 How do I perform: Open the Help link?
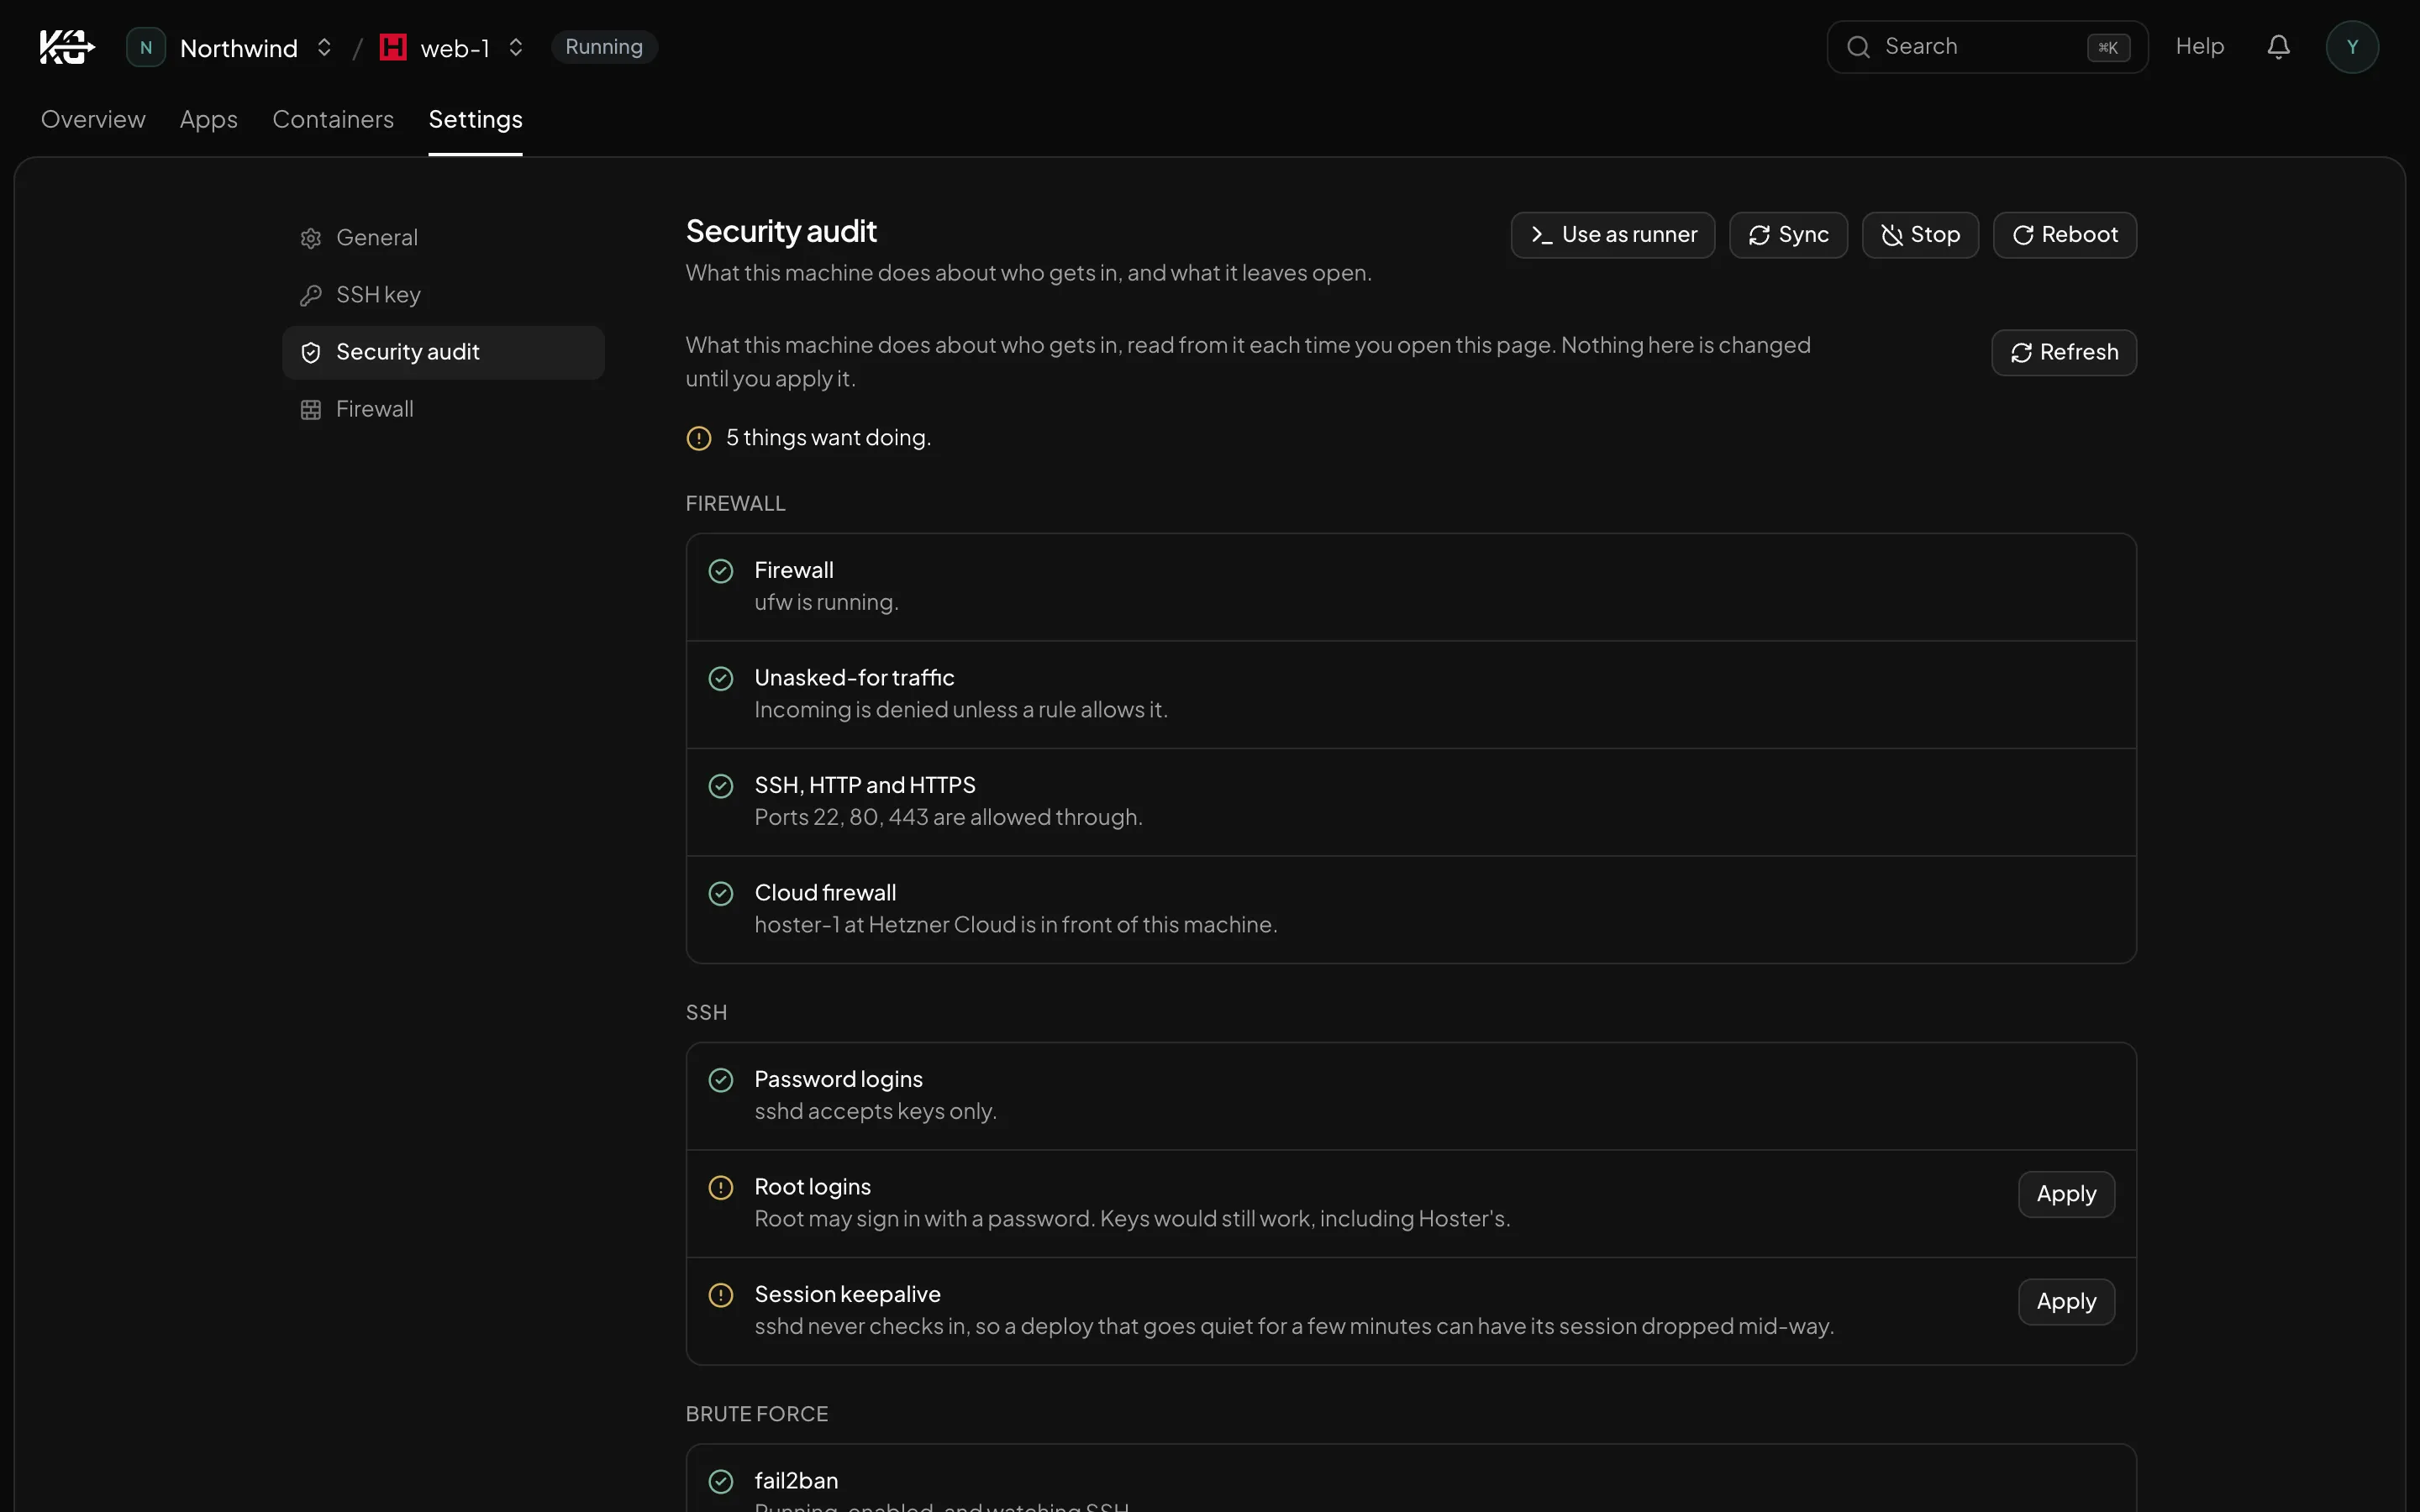pos(2200,47)
